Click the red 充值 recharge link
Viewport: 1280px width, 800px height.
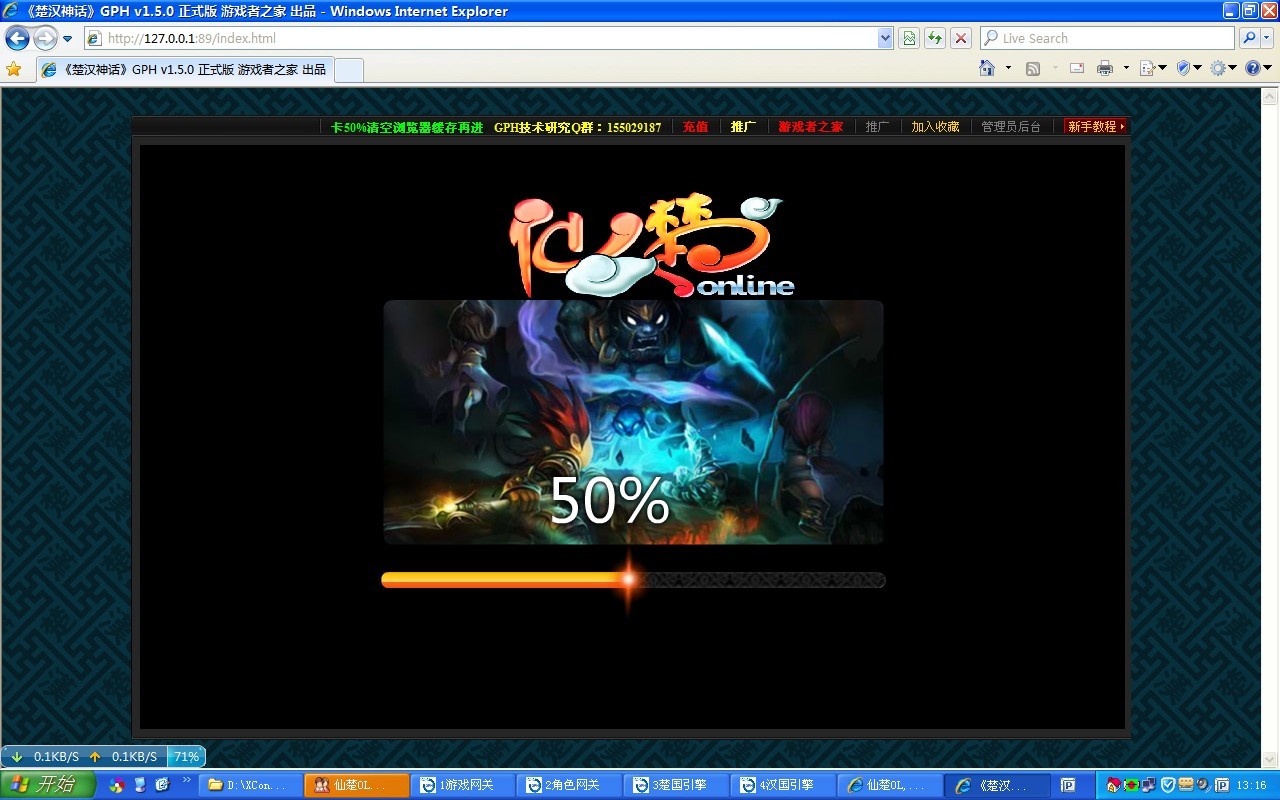[x=695, y=127]
